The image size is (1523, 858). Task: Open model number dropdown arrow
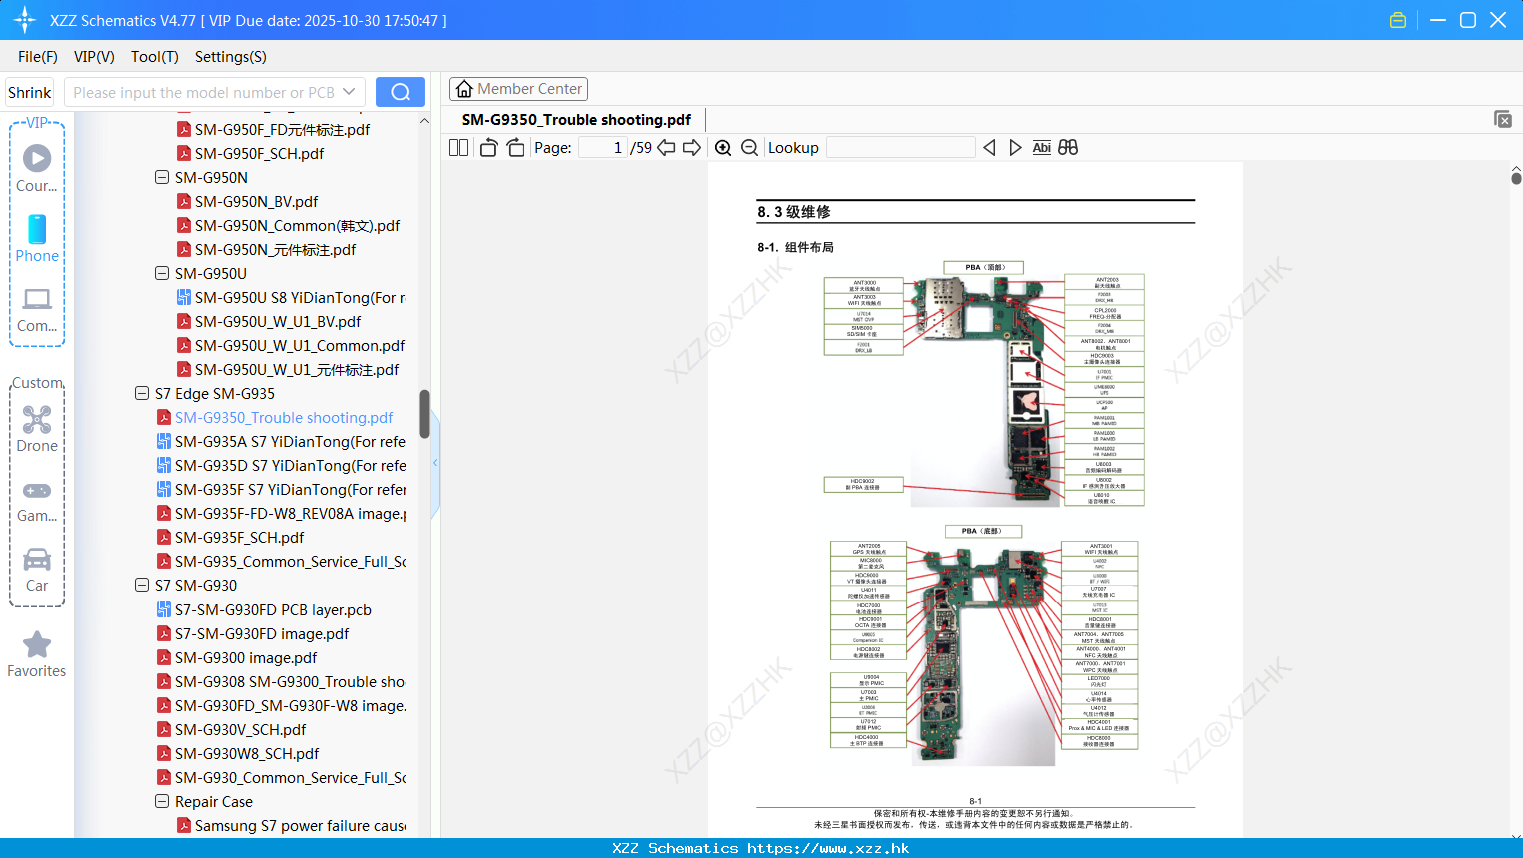(349, 92)
